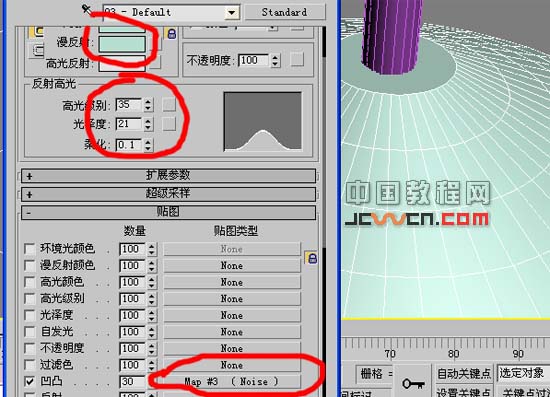550x397 pixels.
Task: Adjust the 柔化 spinner arrows
Action: coord(148,144)
